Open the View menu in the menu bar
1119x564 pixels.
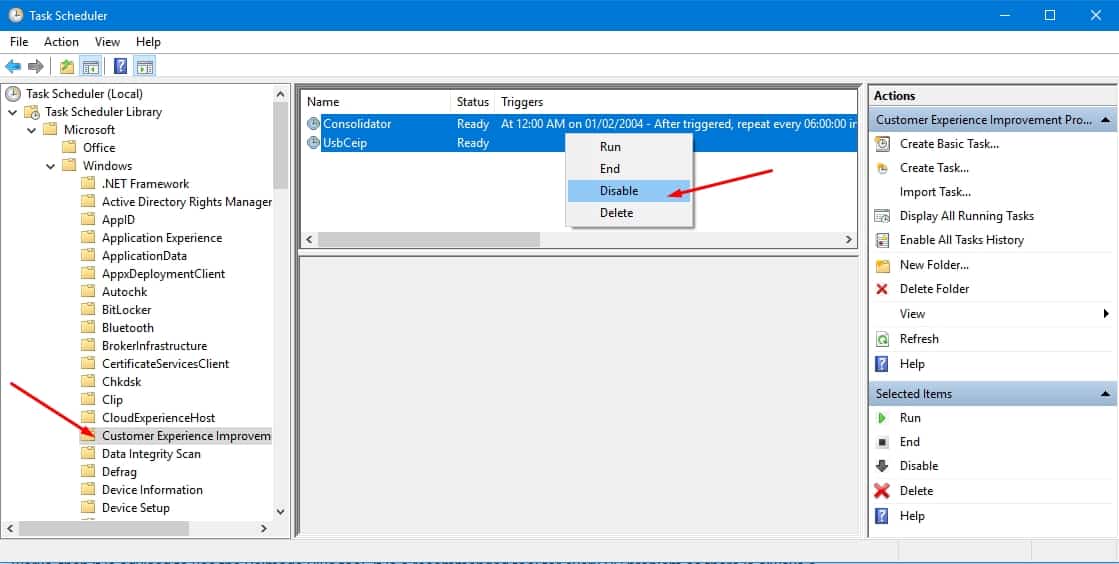(107, 42)
